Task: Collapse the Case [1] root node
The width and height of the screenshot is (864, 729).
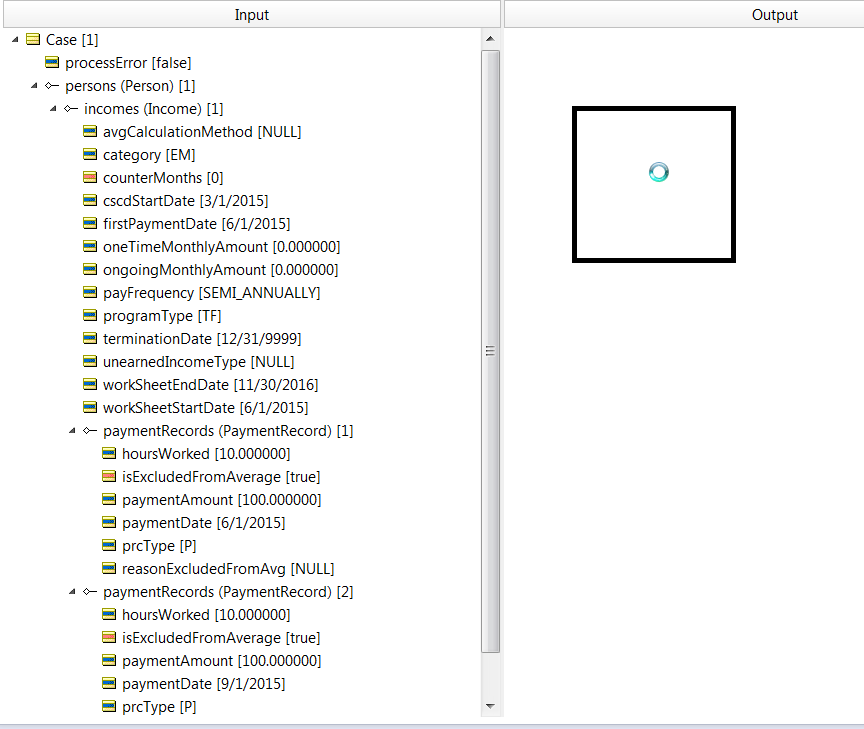Action: click(x=15, y=40)
